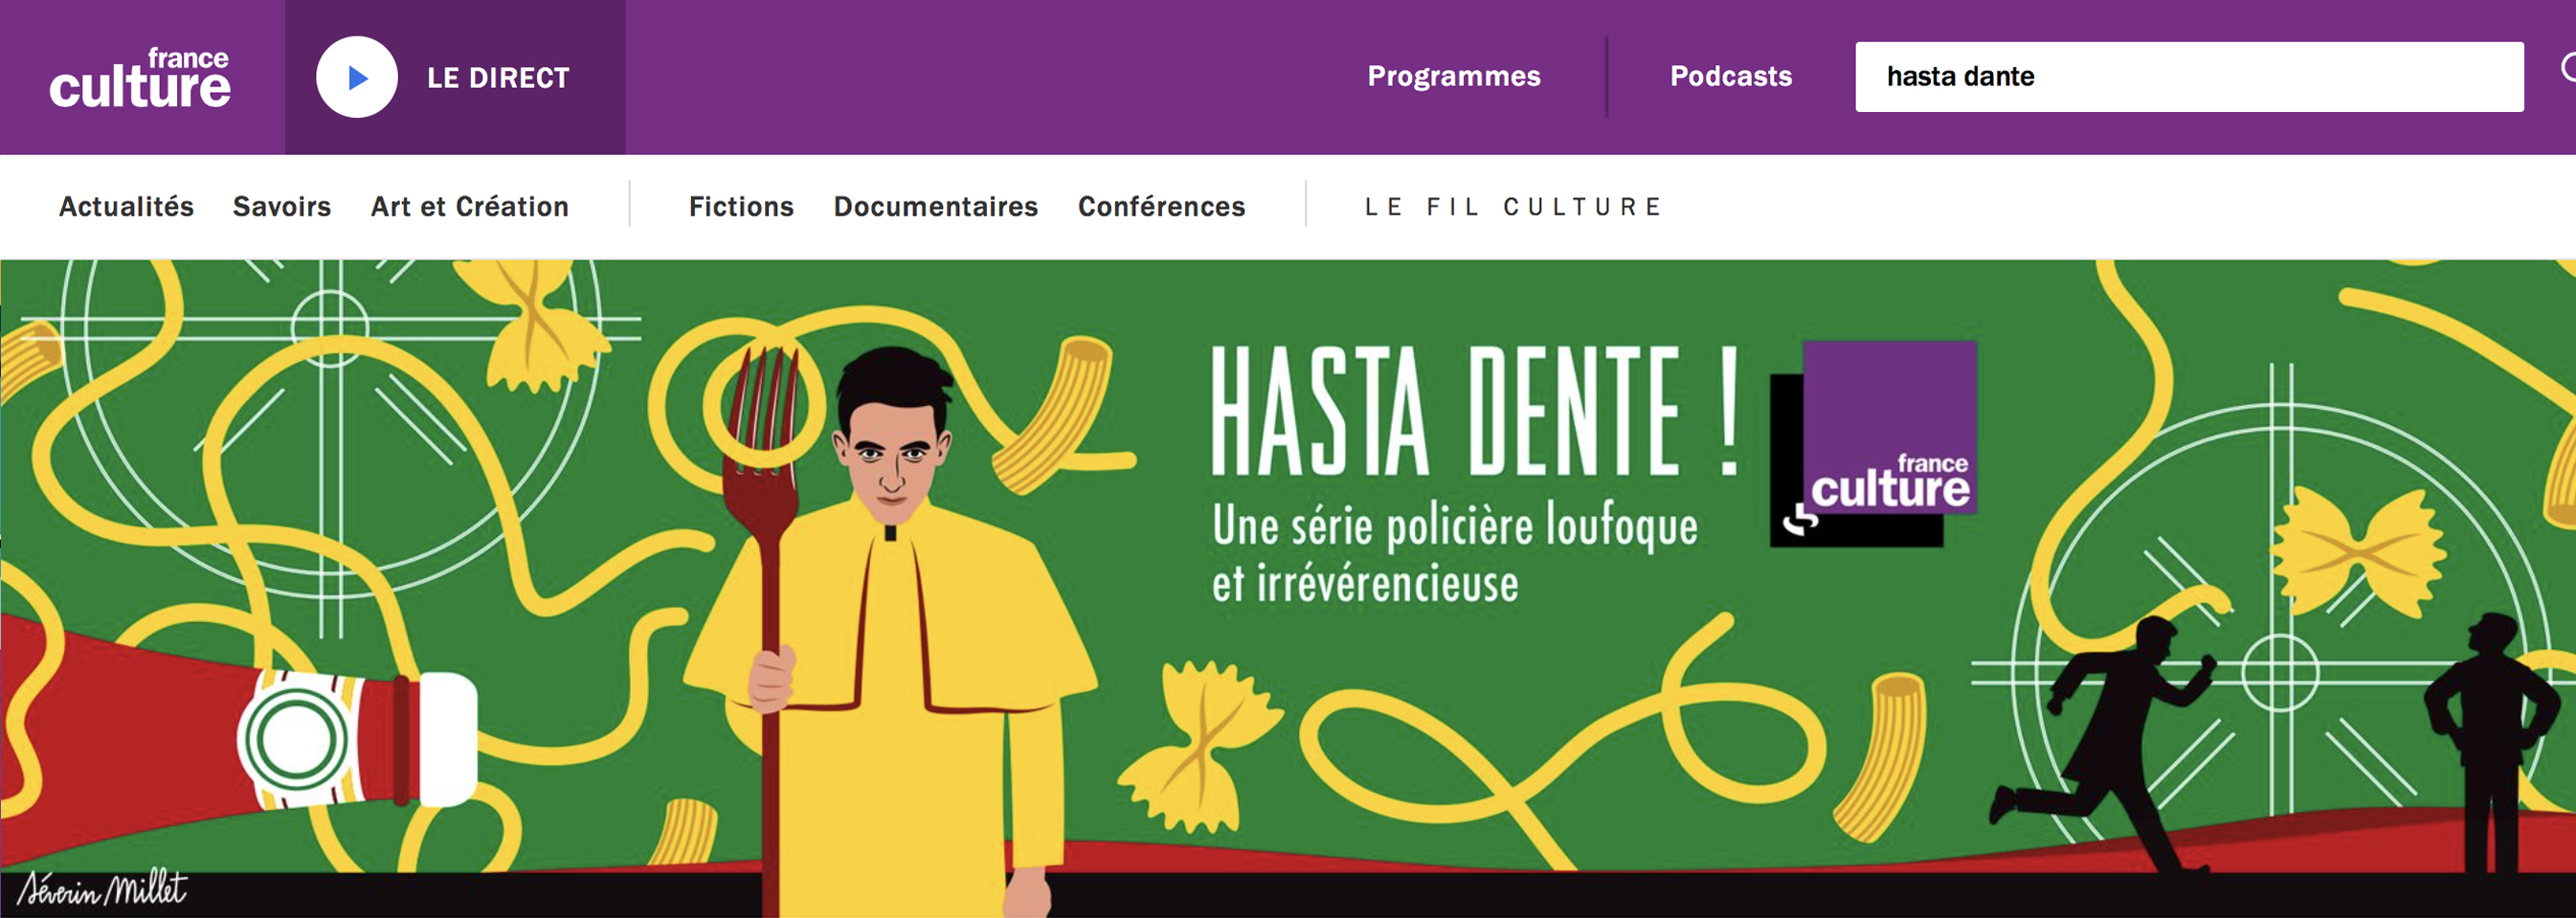Open the Programmes menu
The image size is (2576, 918).
click(1453, 76)
